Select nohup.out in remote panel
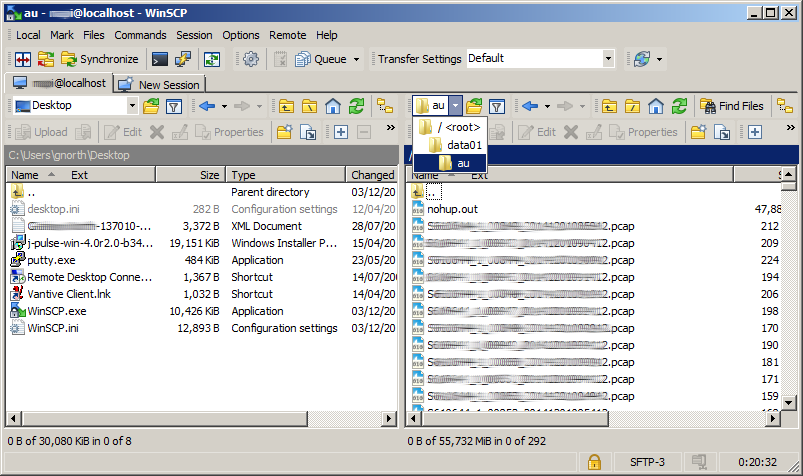803x476 pixels. [x=452, y=209]
